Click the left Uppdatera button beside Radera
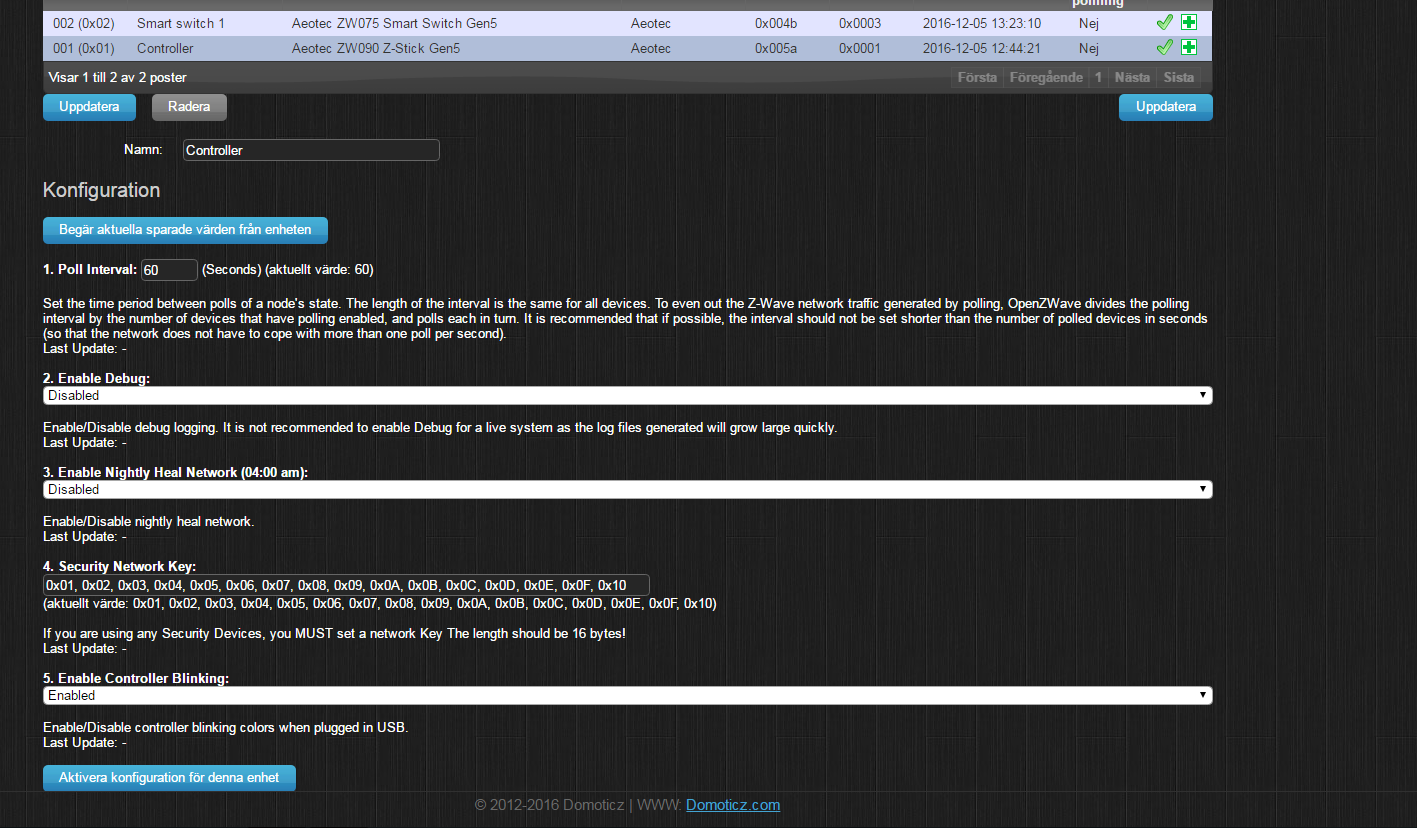1417x828 pixels. coord(89,107)
